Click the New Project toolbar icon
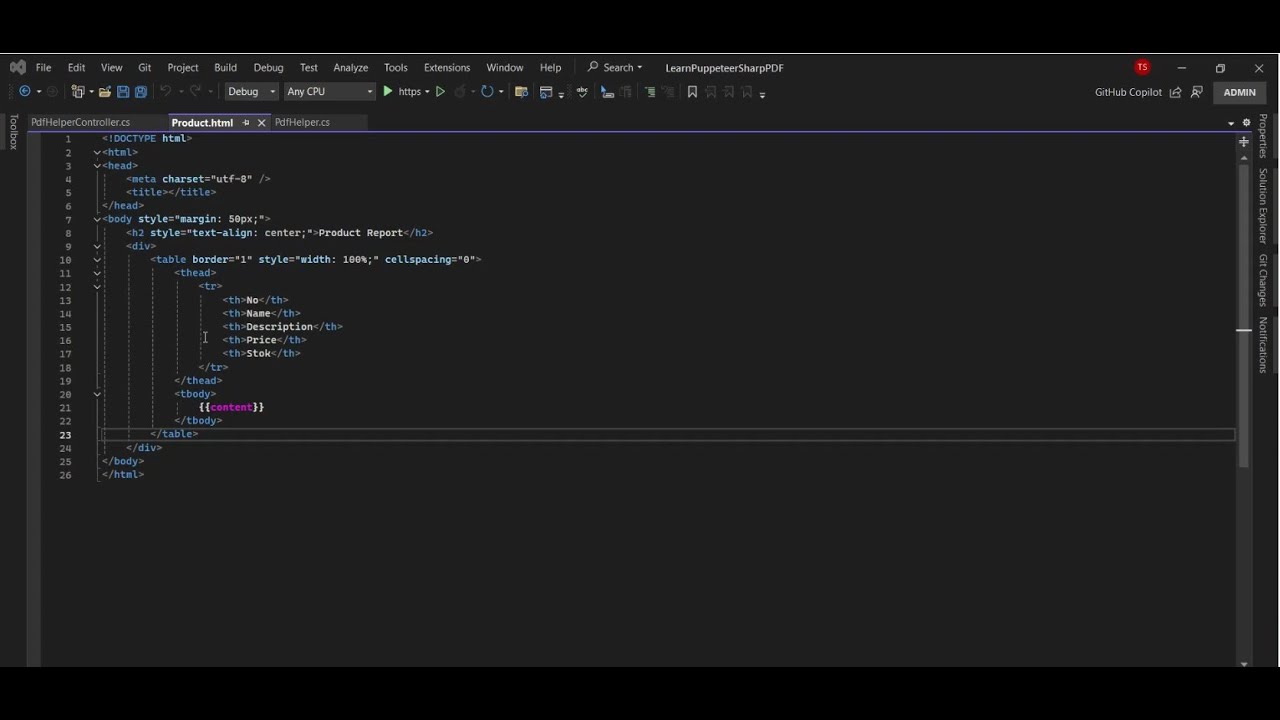Screen dimensions: 1280x720 (x=78, y=92)
